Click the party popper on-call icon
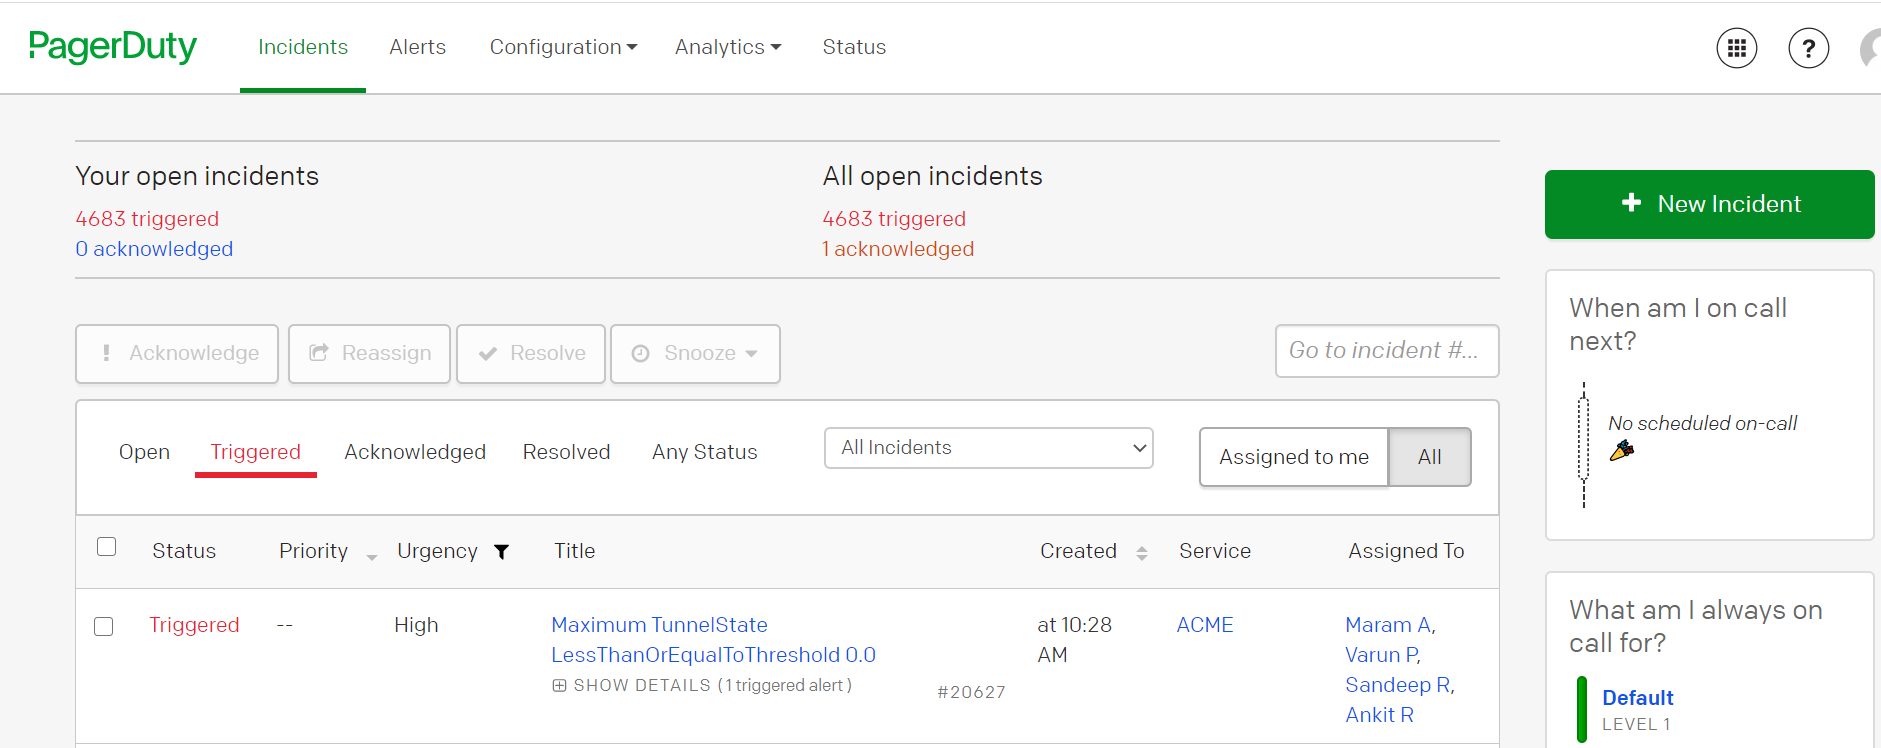The image size is (1881, 748). 1621,451
